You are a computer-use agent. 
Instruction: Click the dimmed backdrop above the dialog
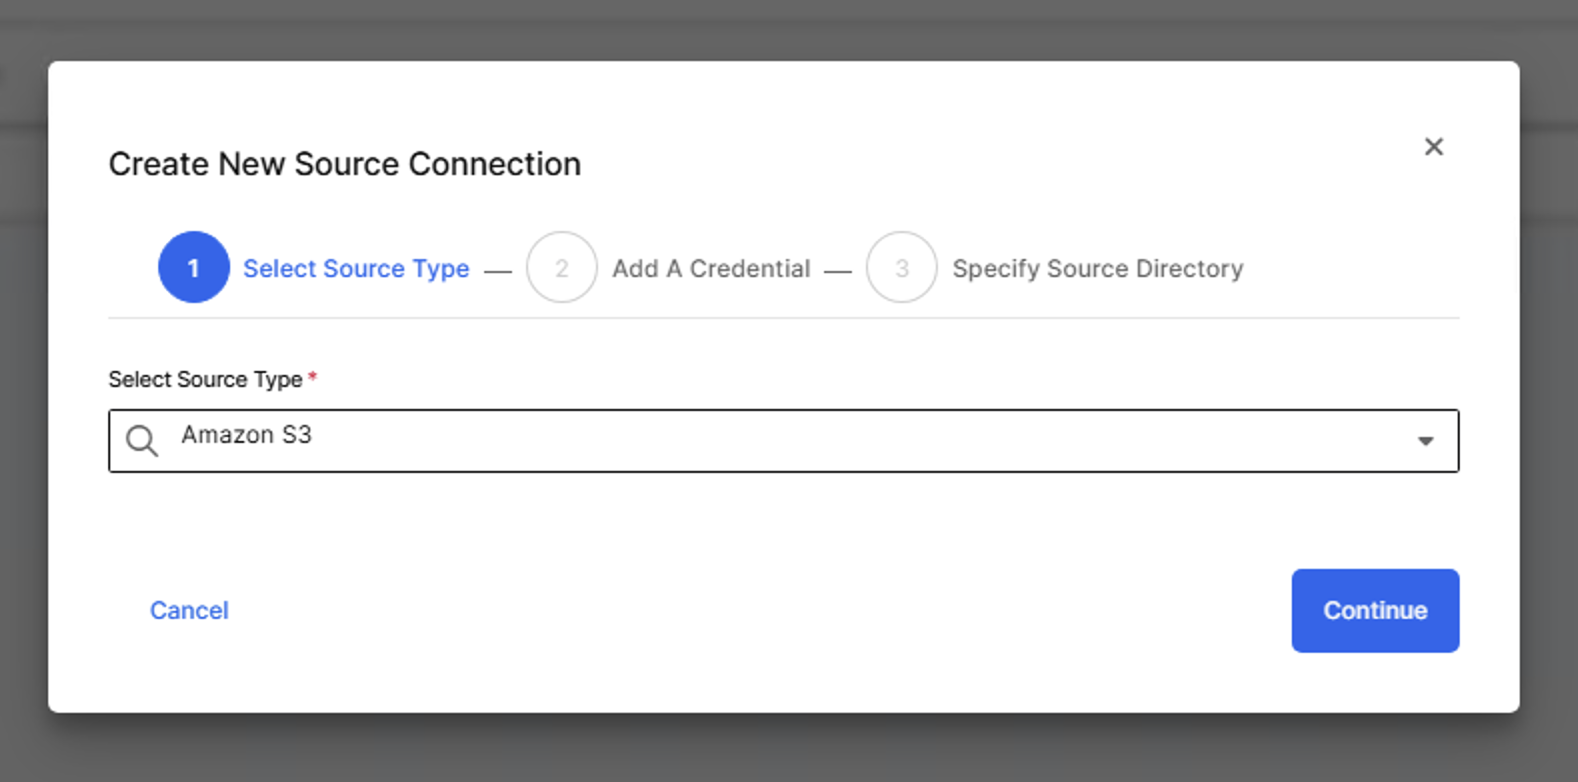click(789, 28)
